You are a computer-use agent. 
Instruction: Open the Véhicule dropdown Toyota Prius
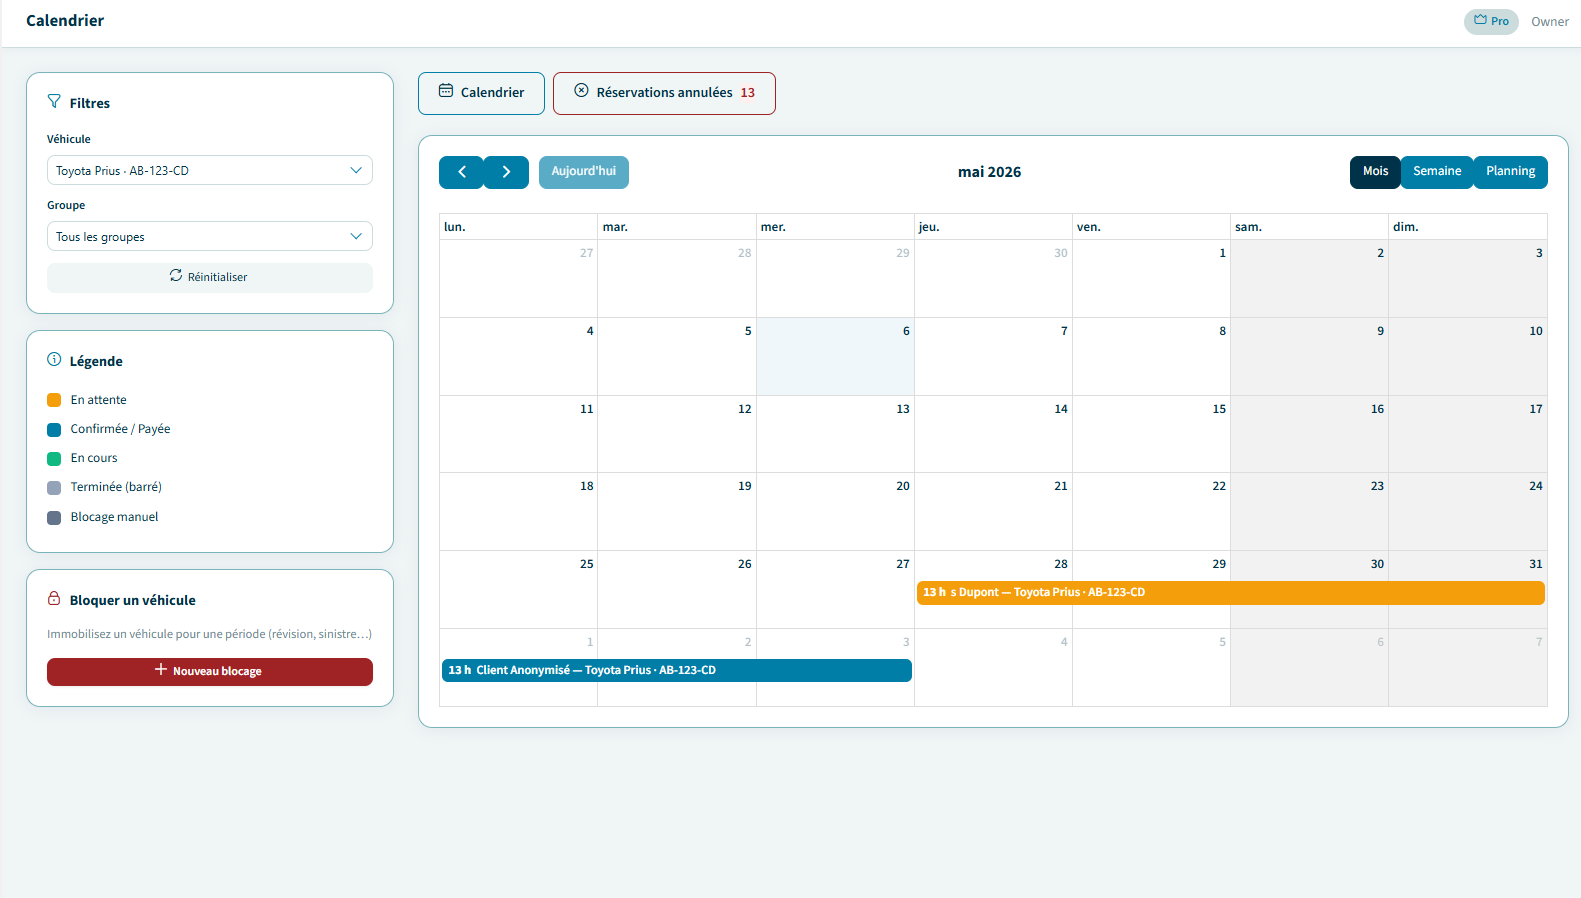[x=210, y=170]
